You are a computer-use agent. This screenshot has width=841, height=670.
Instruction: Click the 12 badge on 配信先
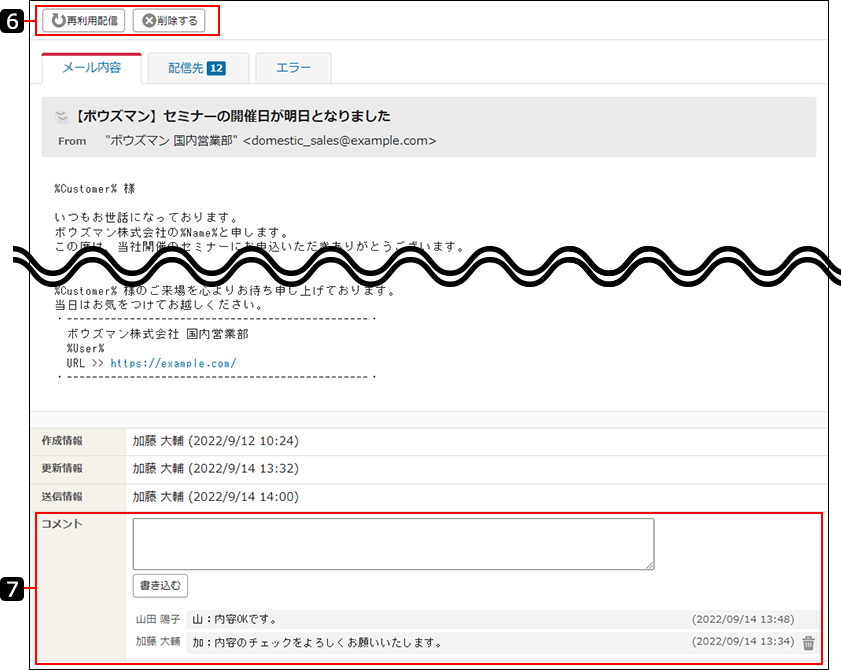[216, 68]
